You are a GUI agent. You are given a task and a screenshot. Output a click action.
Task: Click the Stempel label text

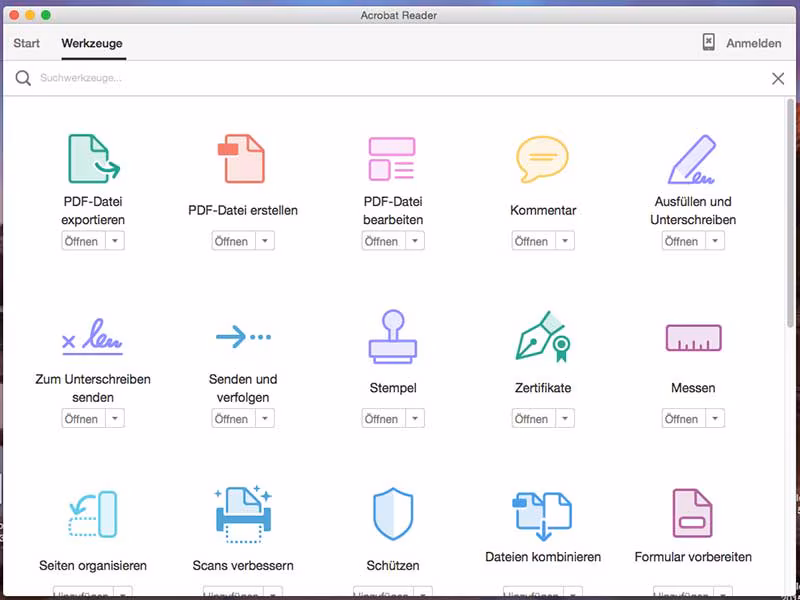pos(393,388)
